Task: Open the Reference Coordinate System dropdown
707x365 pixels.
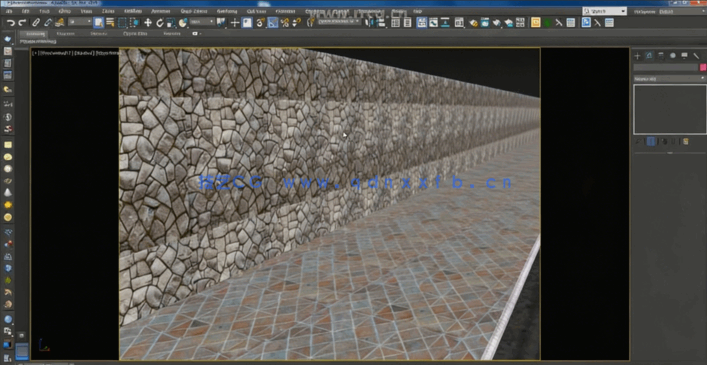Action: 202,22
